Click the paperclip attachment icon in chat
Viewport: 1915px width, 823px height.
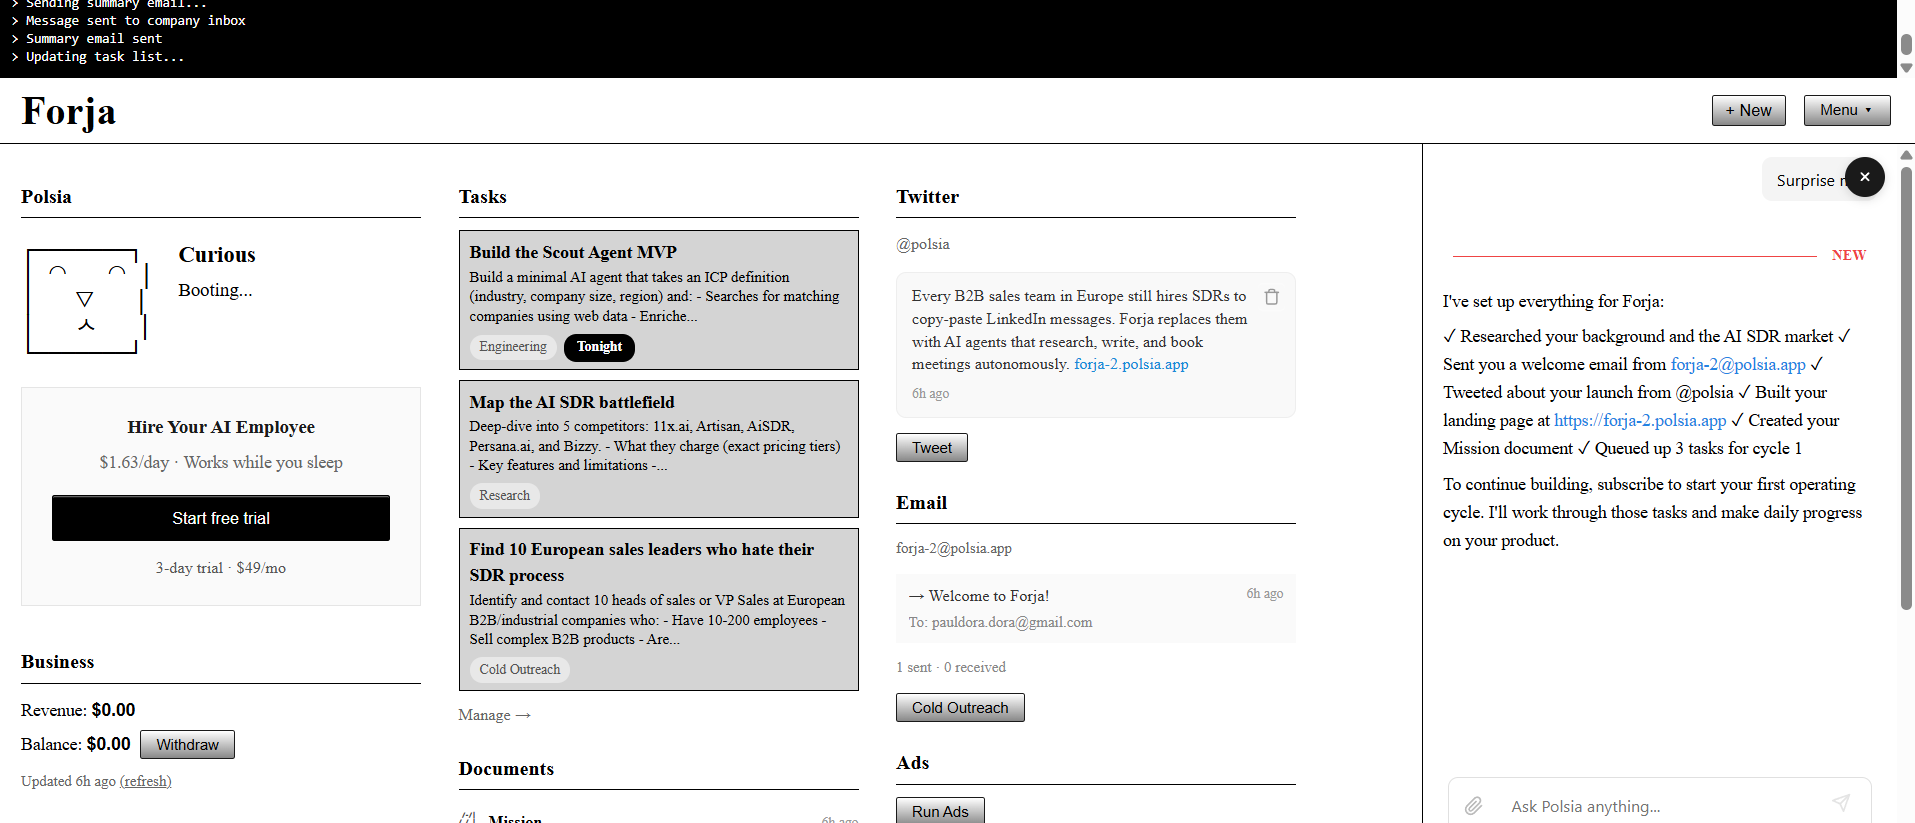point(1473,806)
